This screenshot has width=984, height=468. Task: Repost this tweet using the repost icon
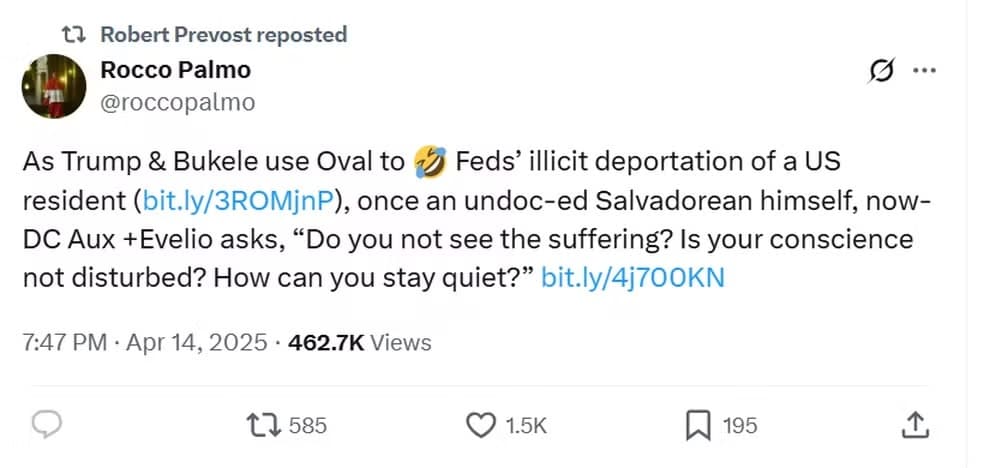click(265, 426)
